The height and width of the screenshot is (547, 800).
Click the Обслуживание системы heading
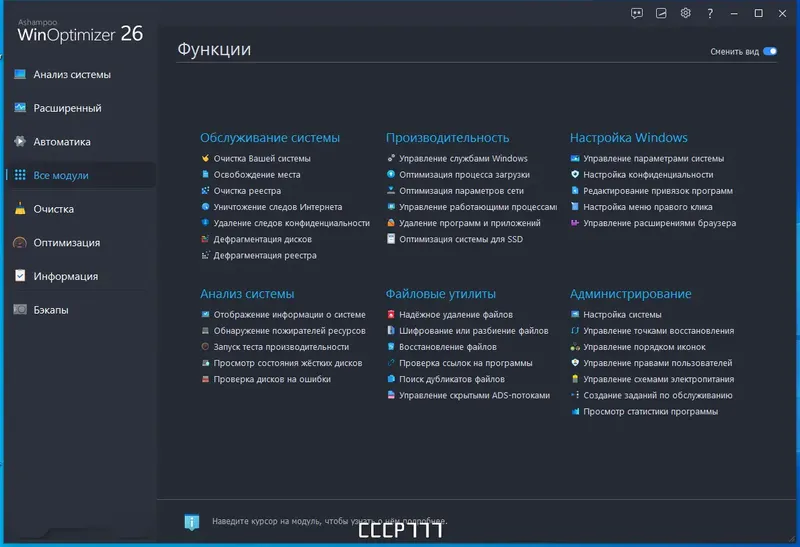(x=270, y=138)
